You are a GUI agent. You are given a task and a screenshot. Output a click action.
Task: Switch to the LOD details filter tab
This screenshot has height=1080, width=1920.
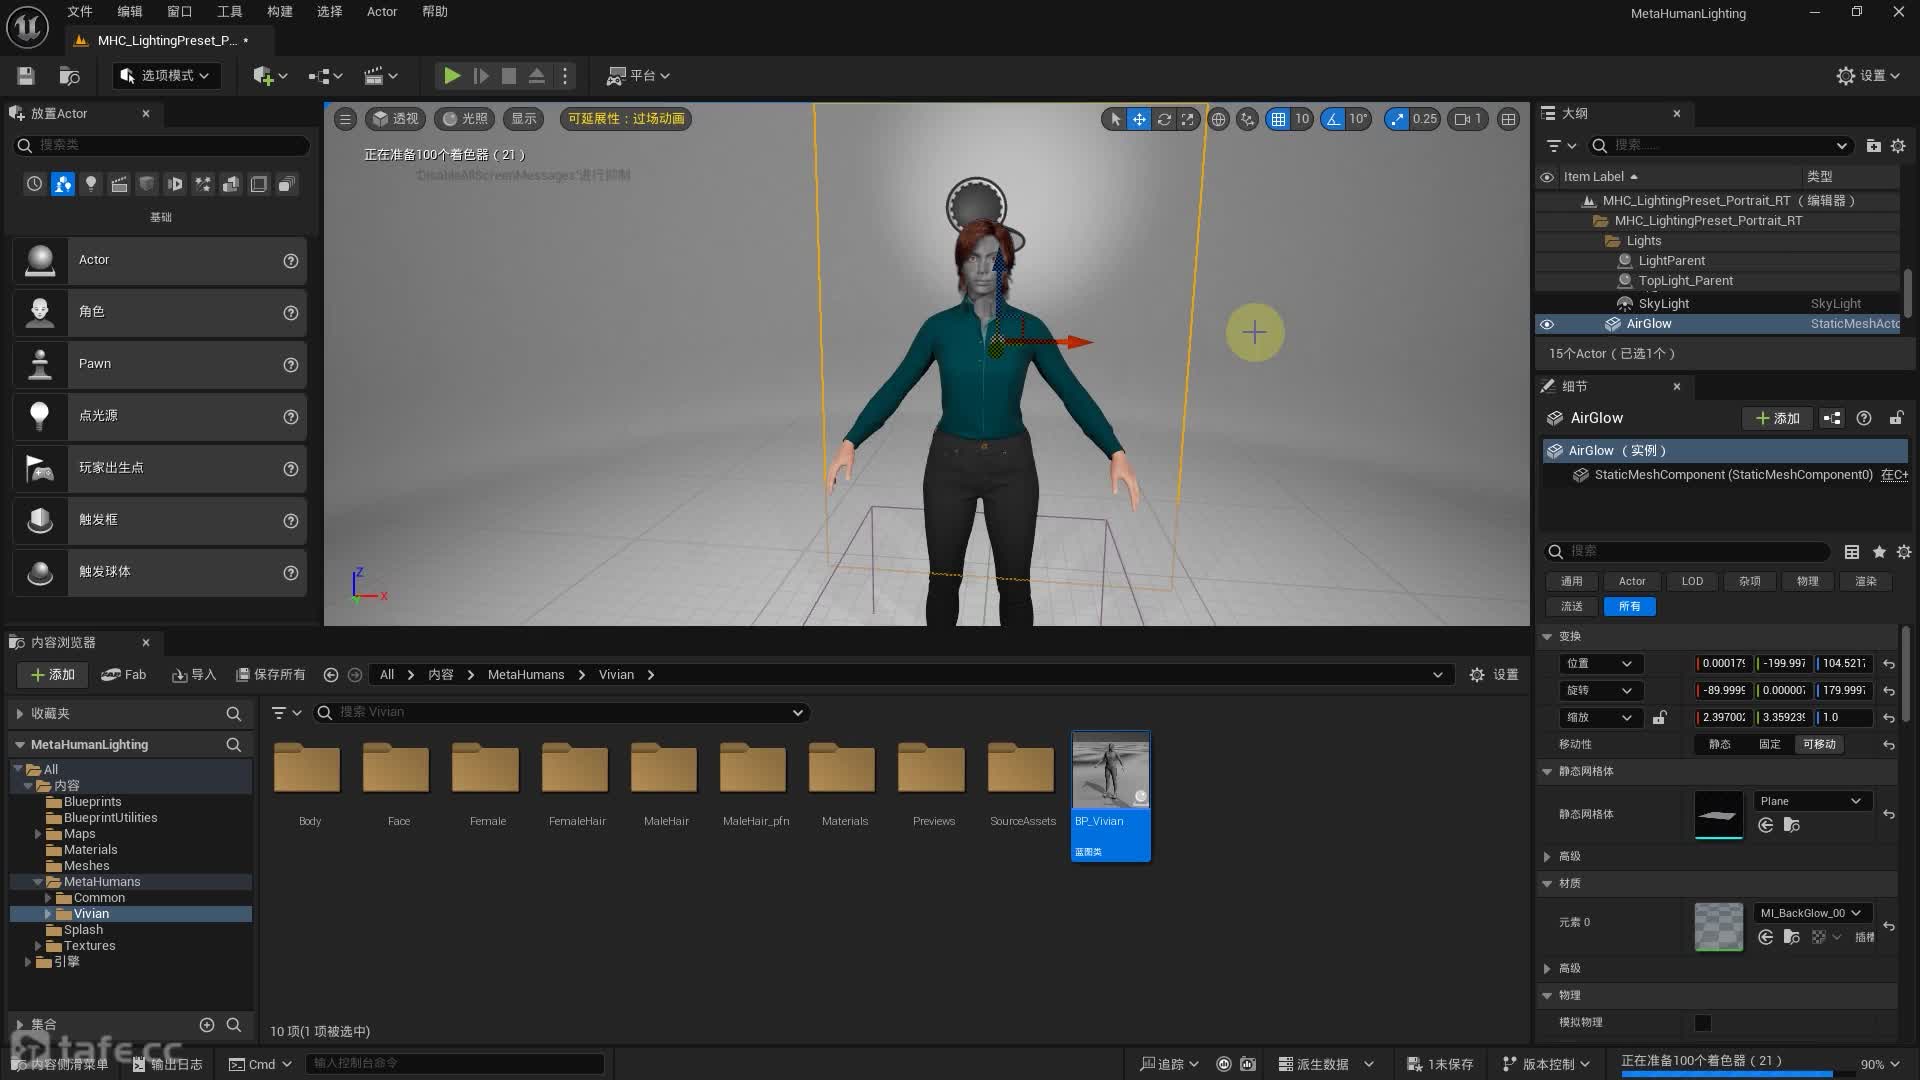1692,581
